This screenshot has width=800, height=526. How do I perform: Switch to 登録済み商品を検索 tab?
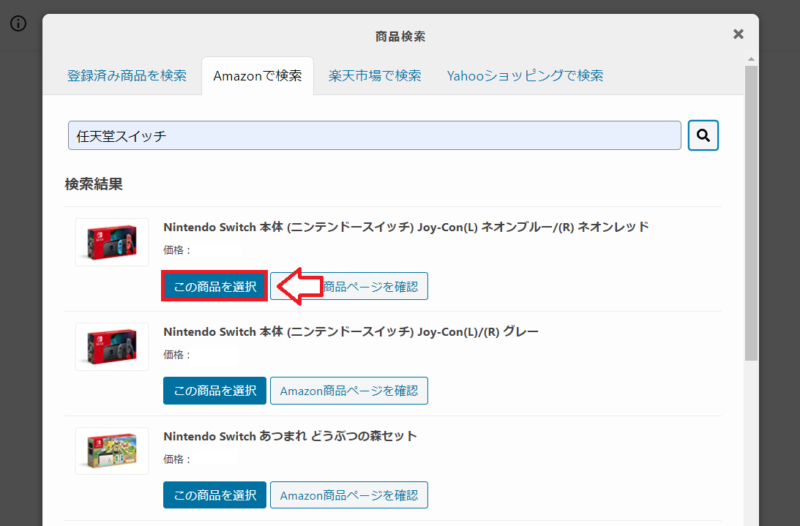(x=127, y=76)
